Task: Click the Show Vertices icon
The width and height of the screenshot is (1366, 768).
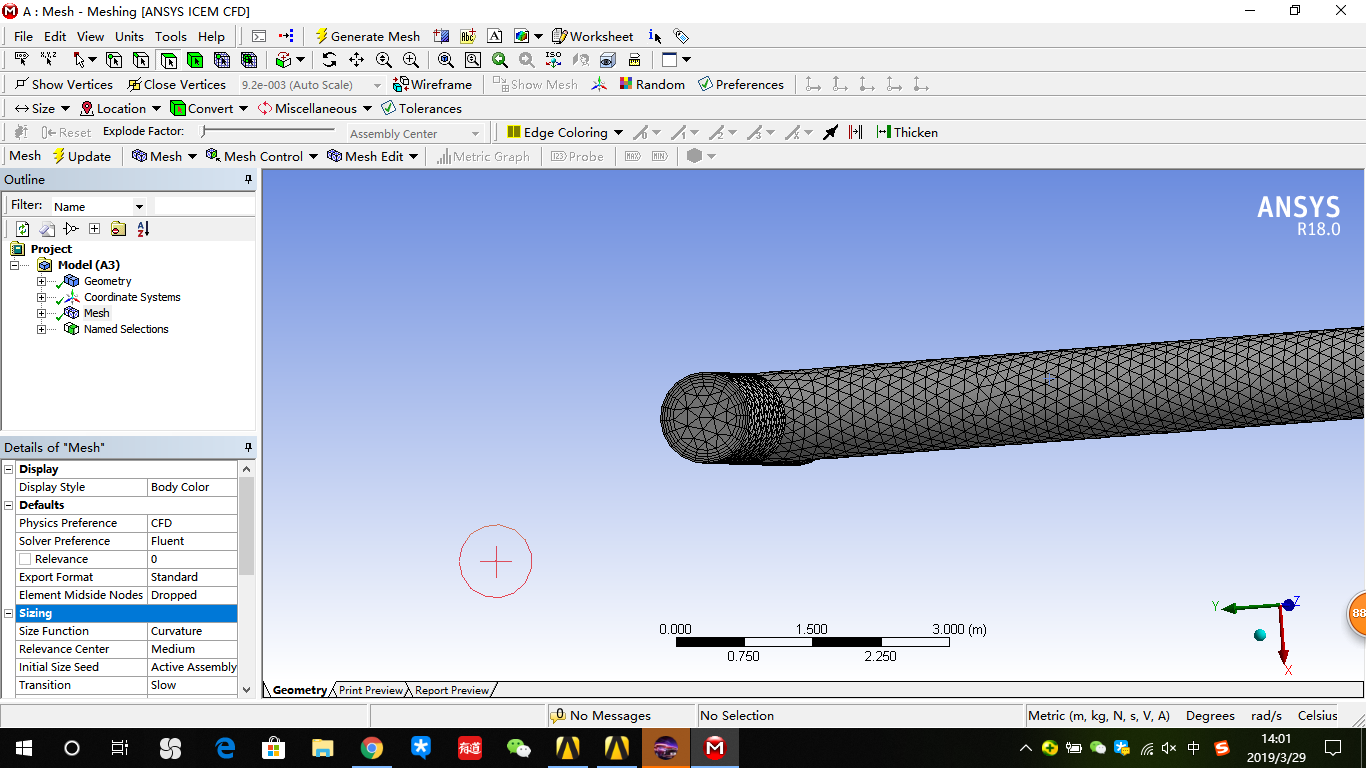Action: 63,84
